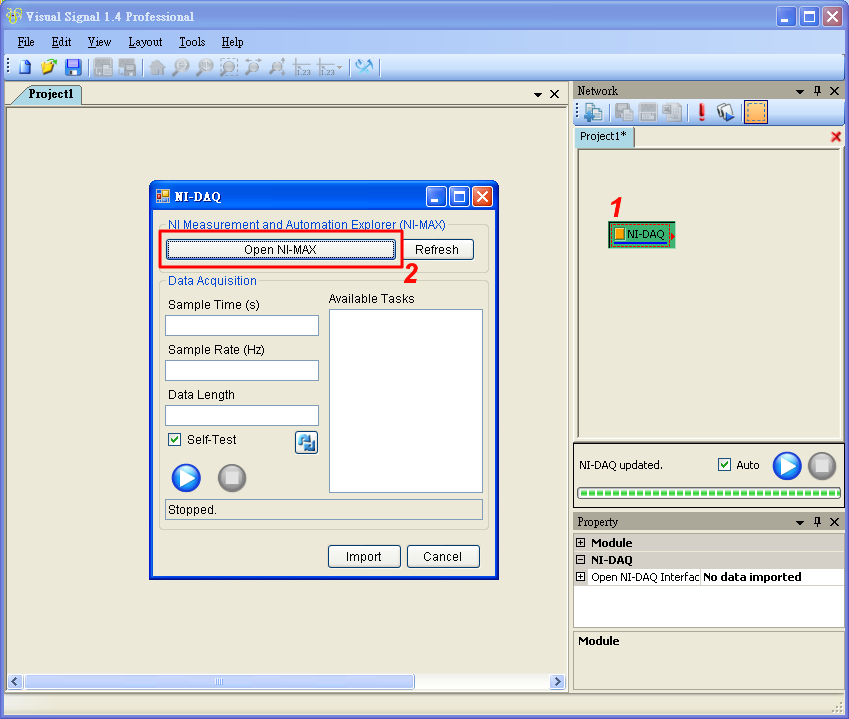
Task: Click the horizontal scrollbar right arrow
Action: (x=557, y=682)
